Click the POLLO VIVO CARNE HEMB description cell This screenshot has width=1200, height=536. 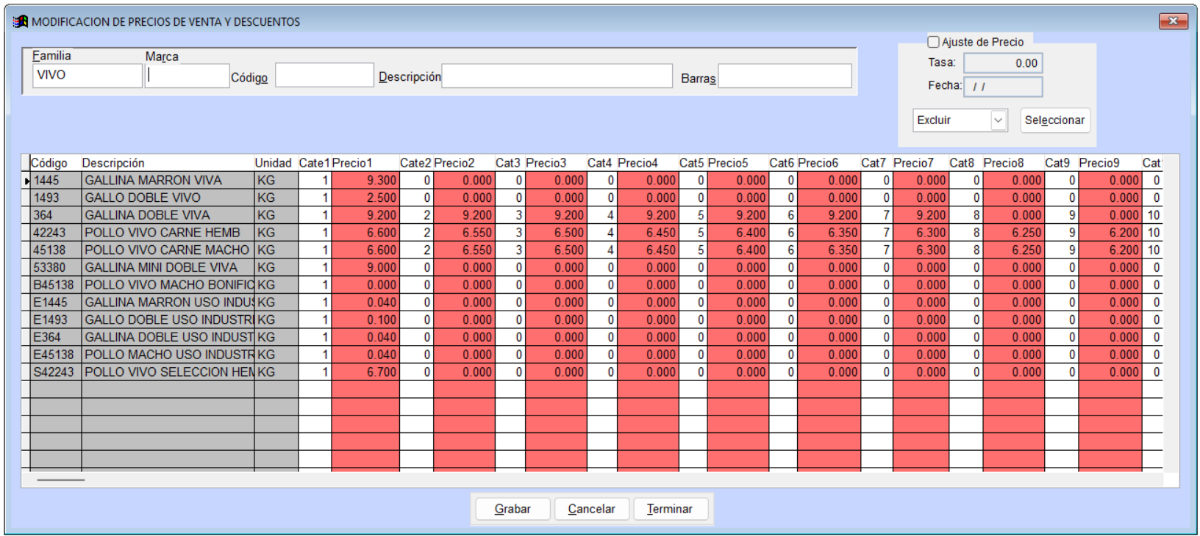pos(167,233)
